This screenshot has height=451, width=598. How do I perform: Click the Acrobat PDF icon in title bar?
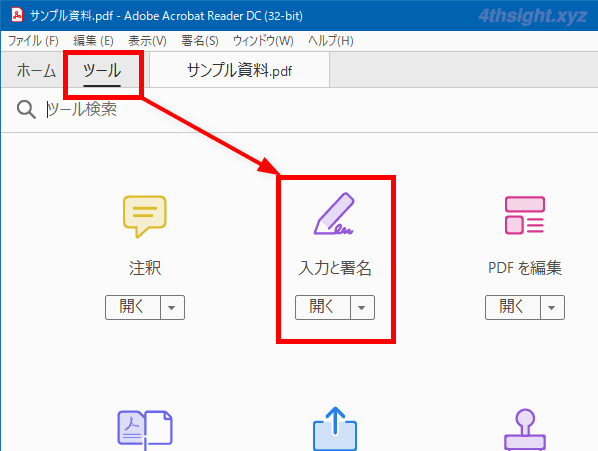click(17, 15)
